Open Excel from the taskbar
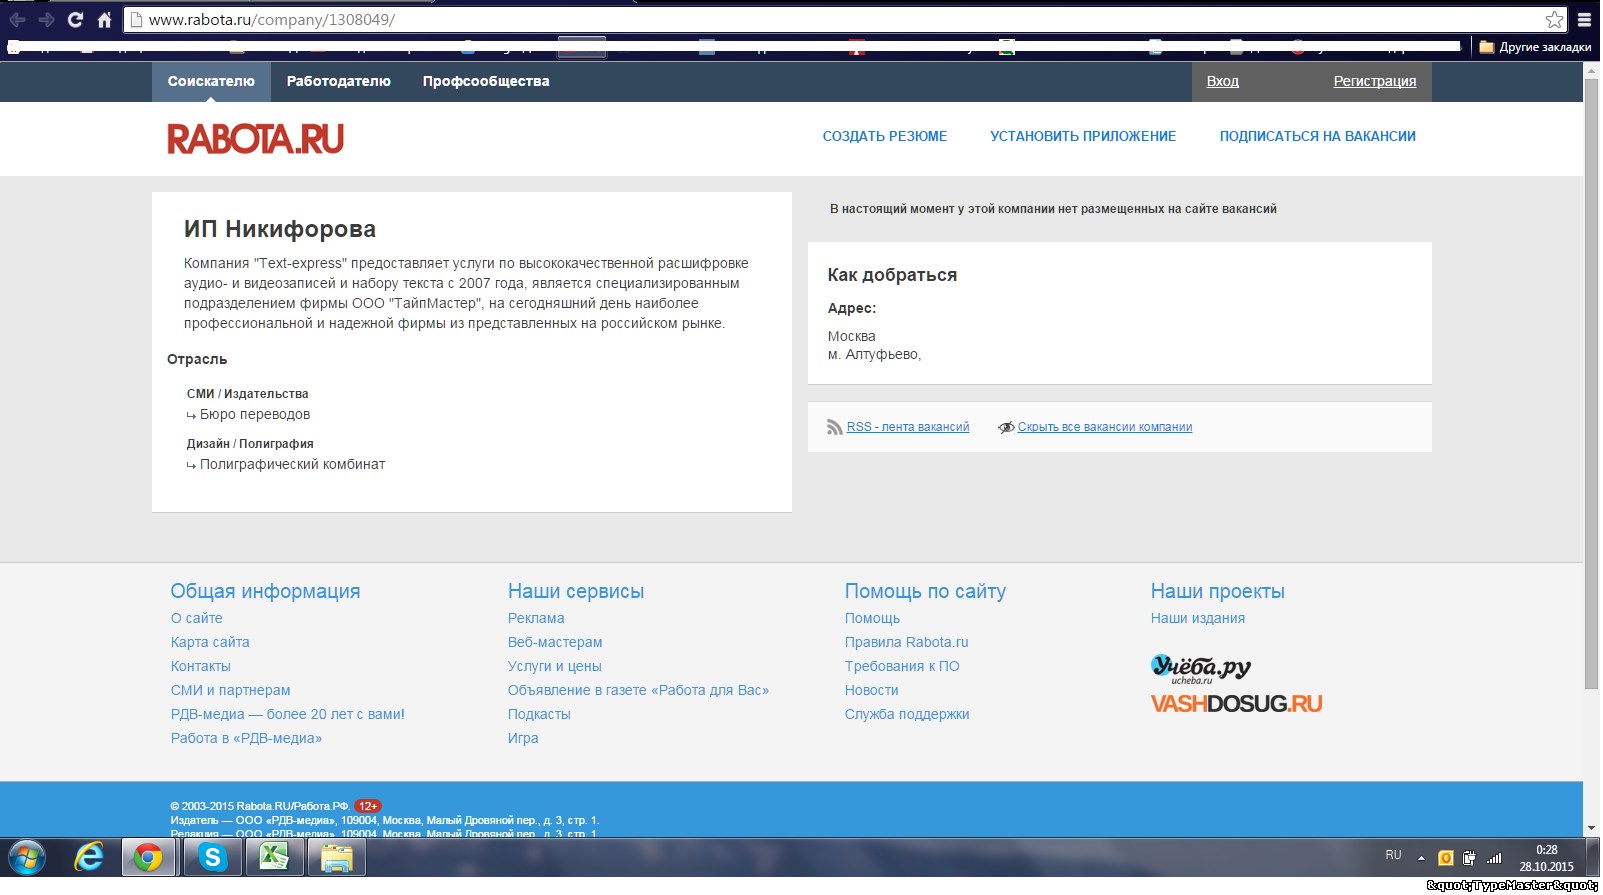Screen dimensions: 1603x895 [x=274, y=857]
